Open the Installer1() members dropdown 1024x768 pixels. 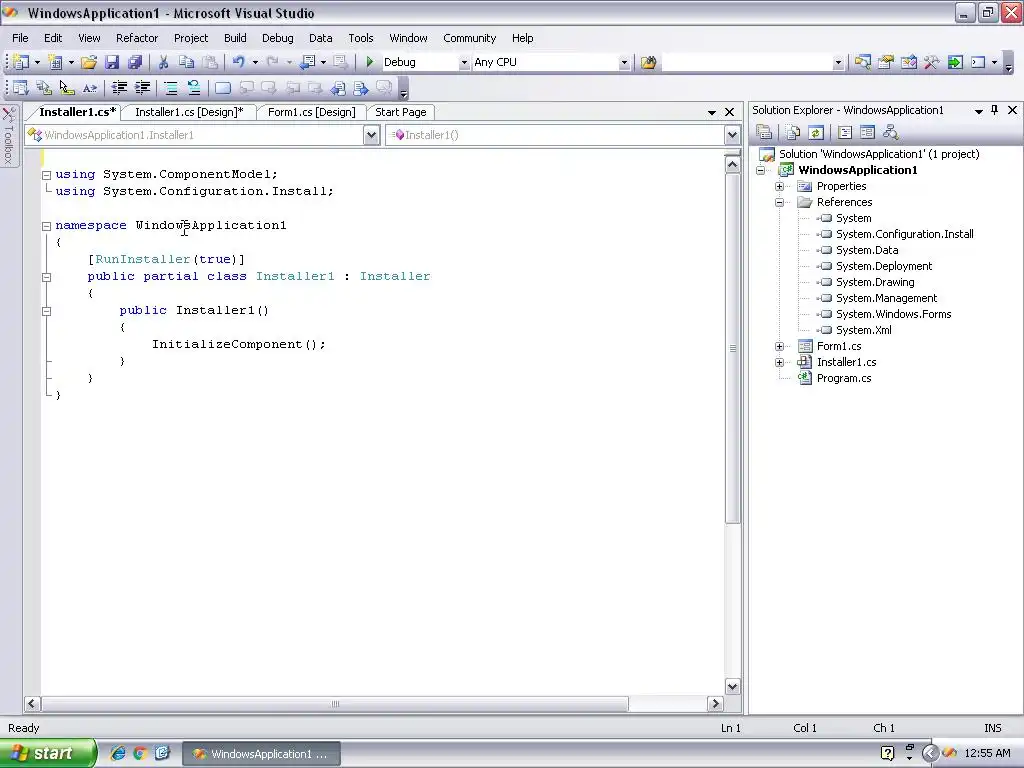[731, 135]
